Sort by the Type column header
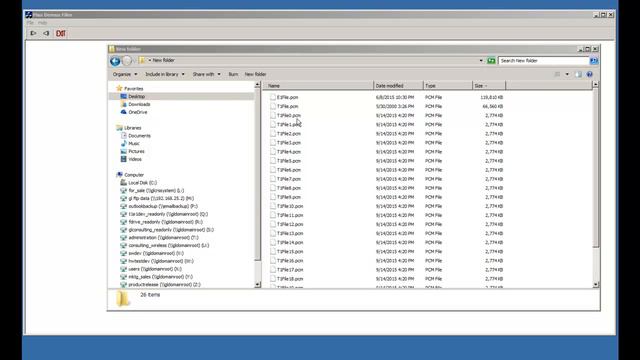Viewport: 640px width, 360px height. click(448, 86)
